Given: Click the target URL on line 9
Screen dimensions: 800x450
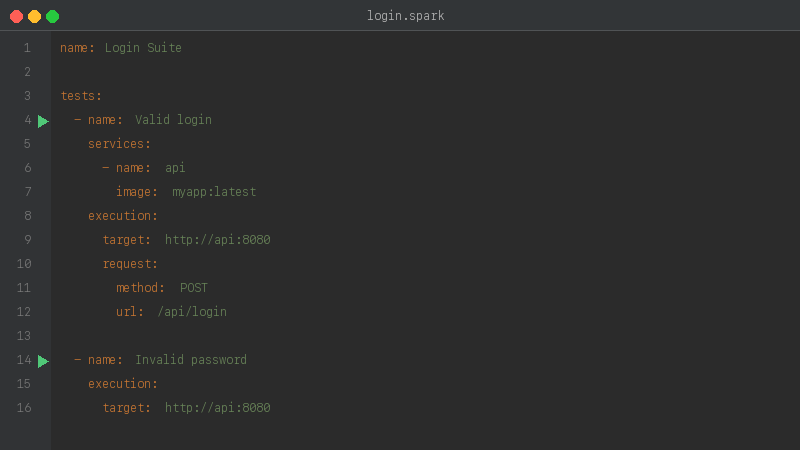Looking at the screenshot, I should [217, 240].
